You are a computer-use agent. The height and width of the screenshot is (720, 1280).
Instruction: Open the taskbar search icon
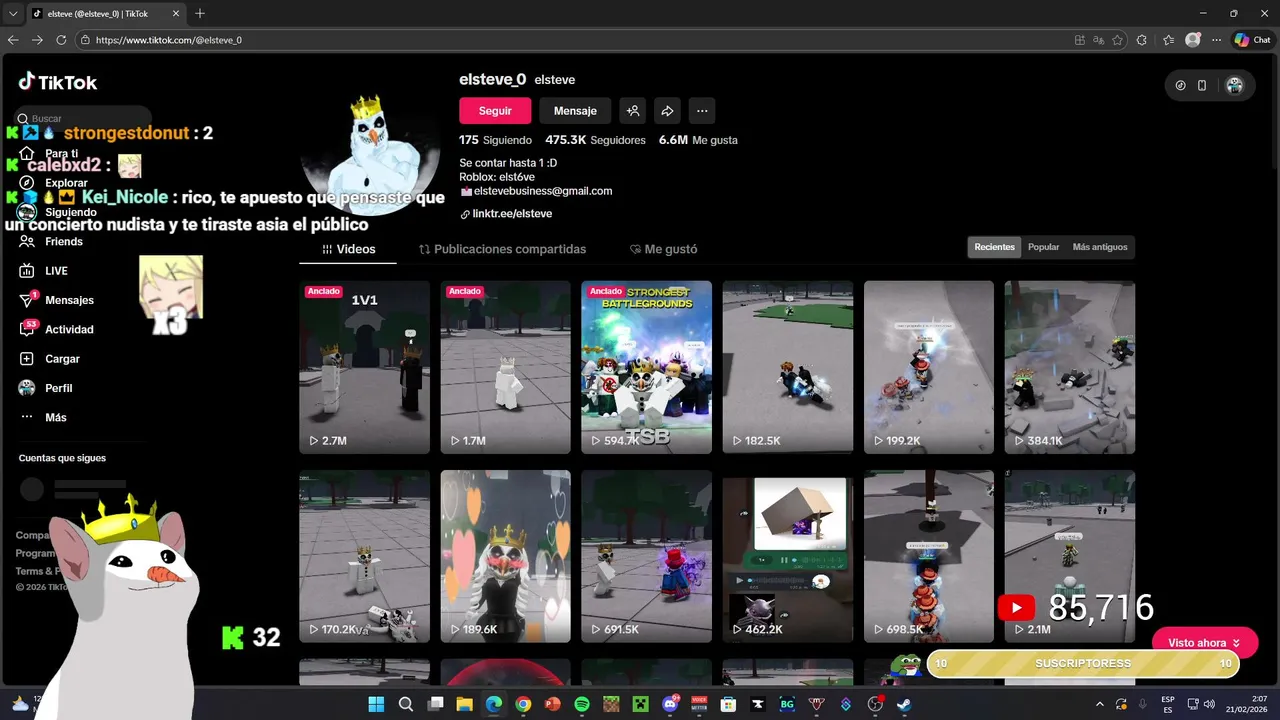pyautogui.click(x=406, y=704)
